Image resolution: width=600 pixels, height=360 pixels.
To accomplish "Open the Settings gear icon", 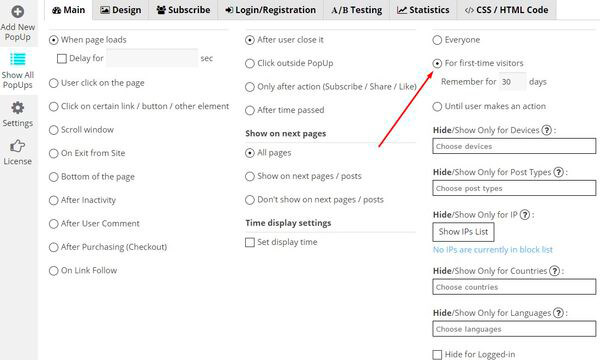I will point(18,108).
